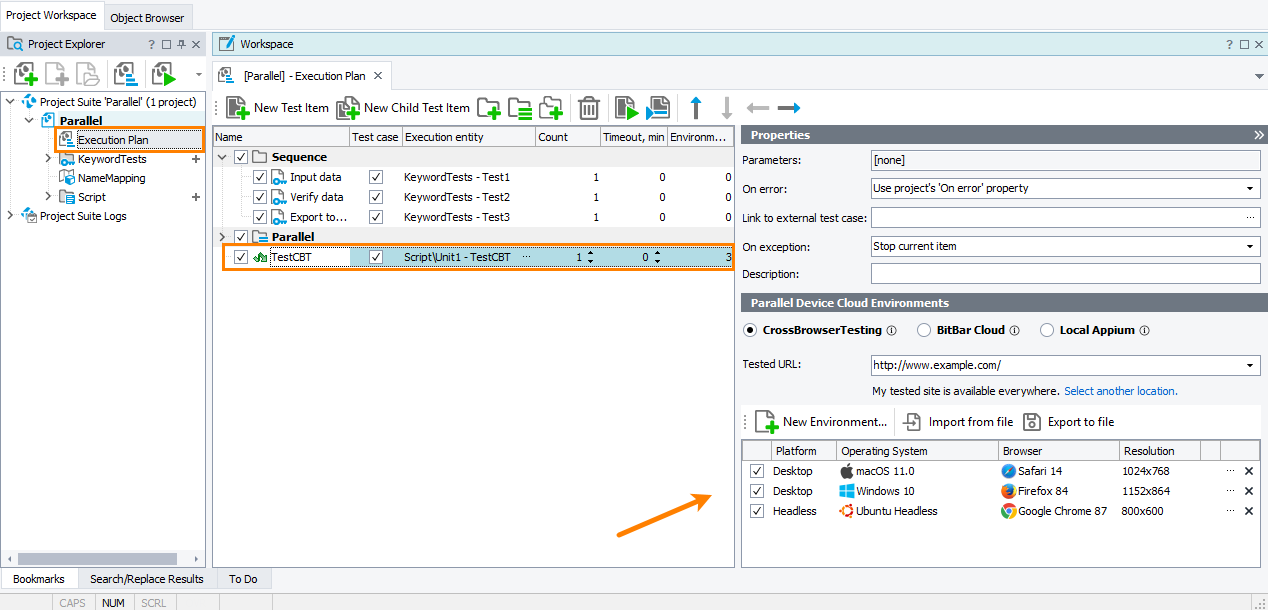Toggle the Input data item checkbox
The height and width of the screenshot is (610, 1268).
coord(260,177)
